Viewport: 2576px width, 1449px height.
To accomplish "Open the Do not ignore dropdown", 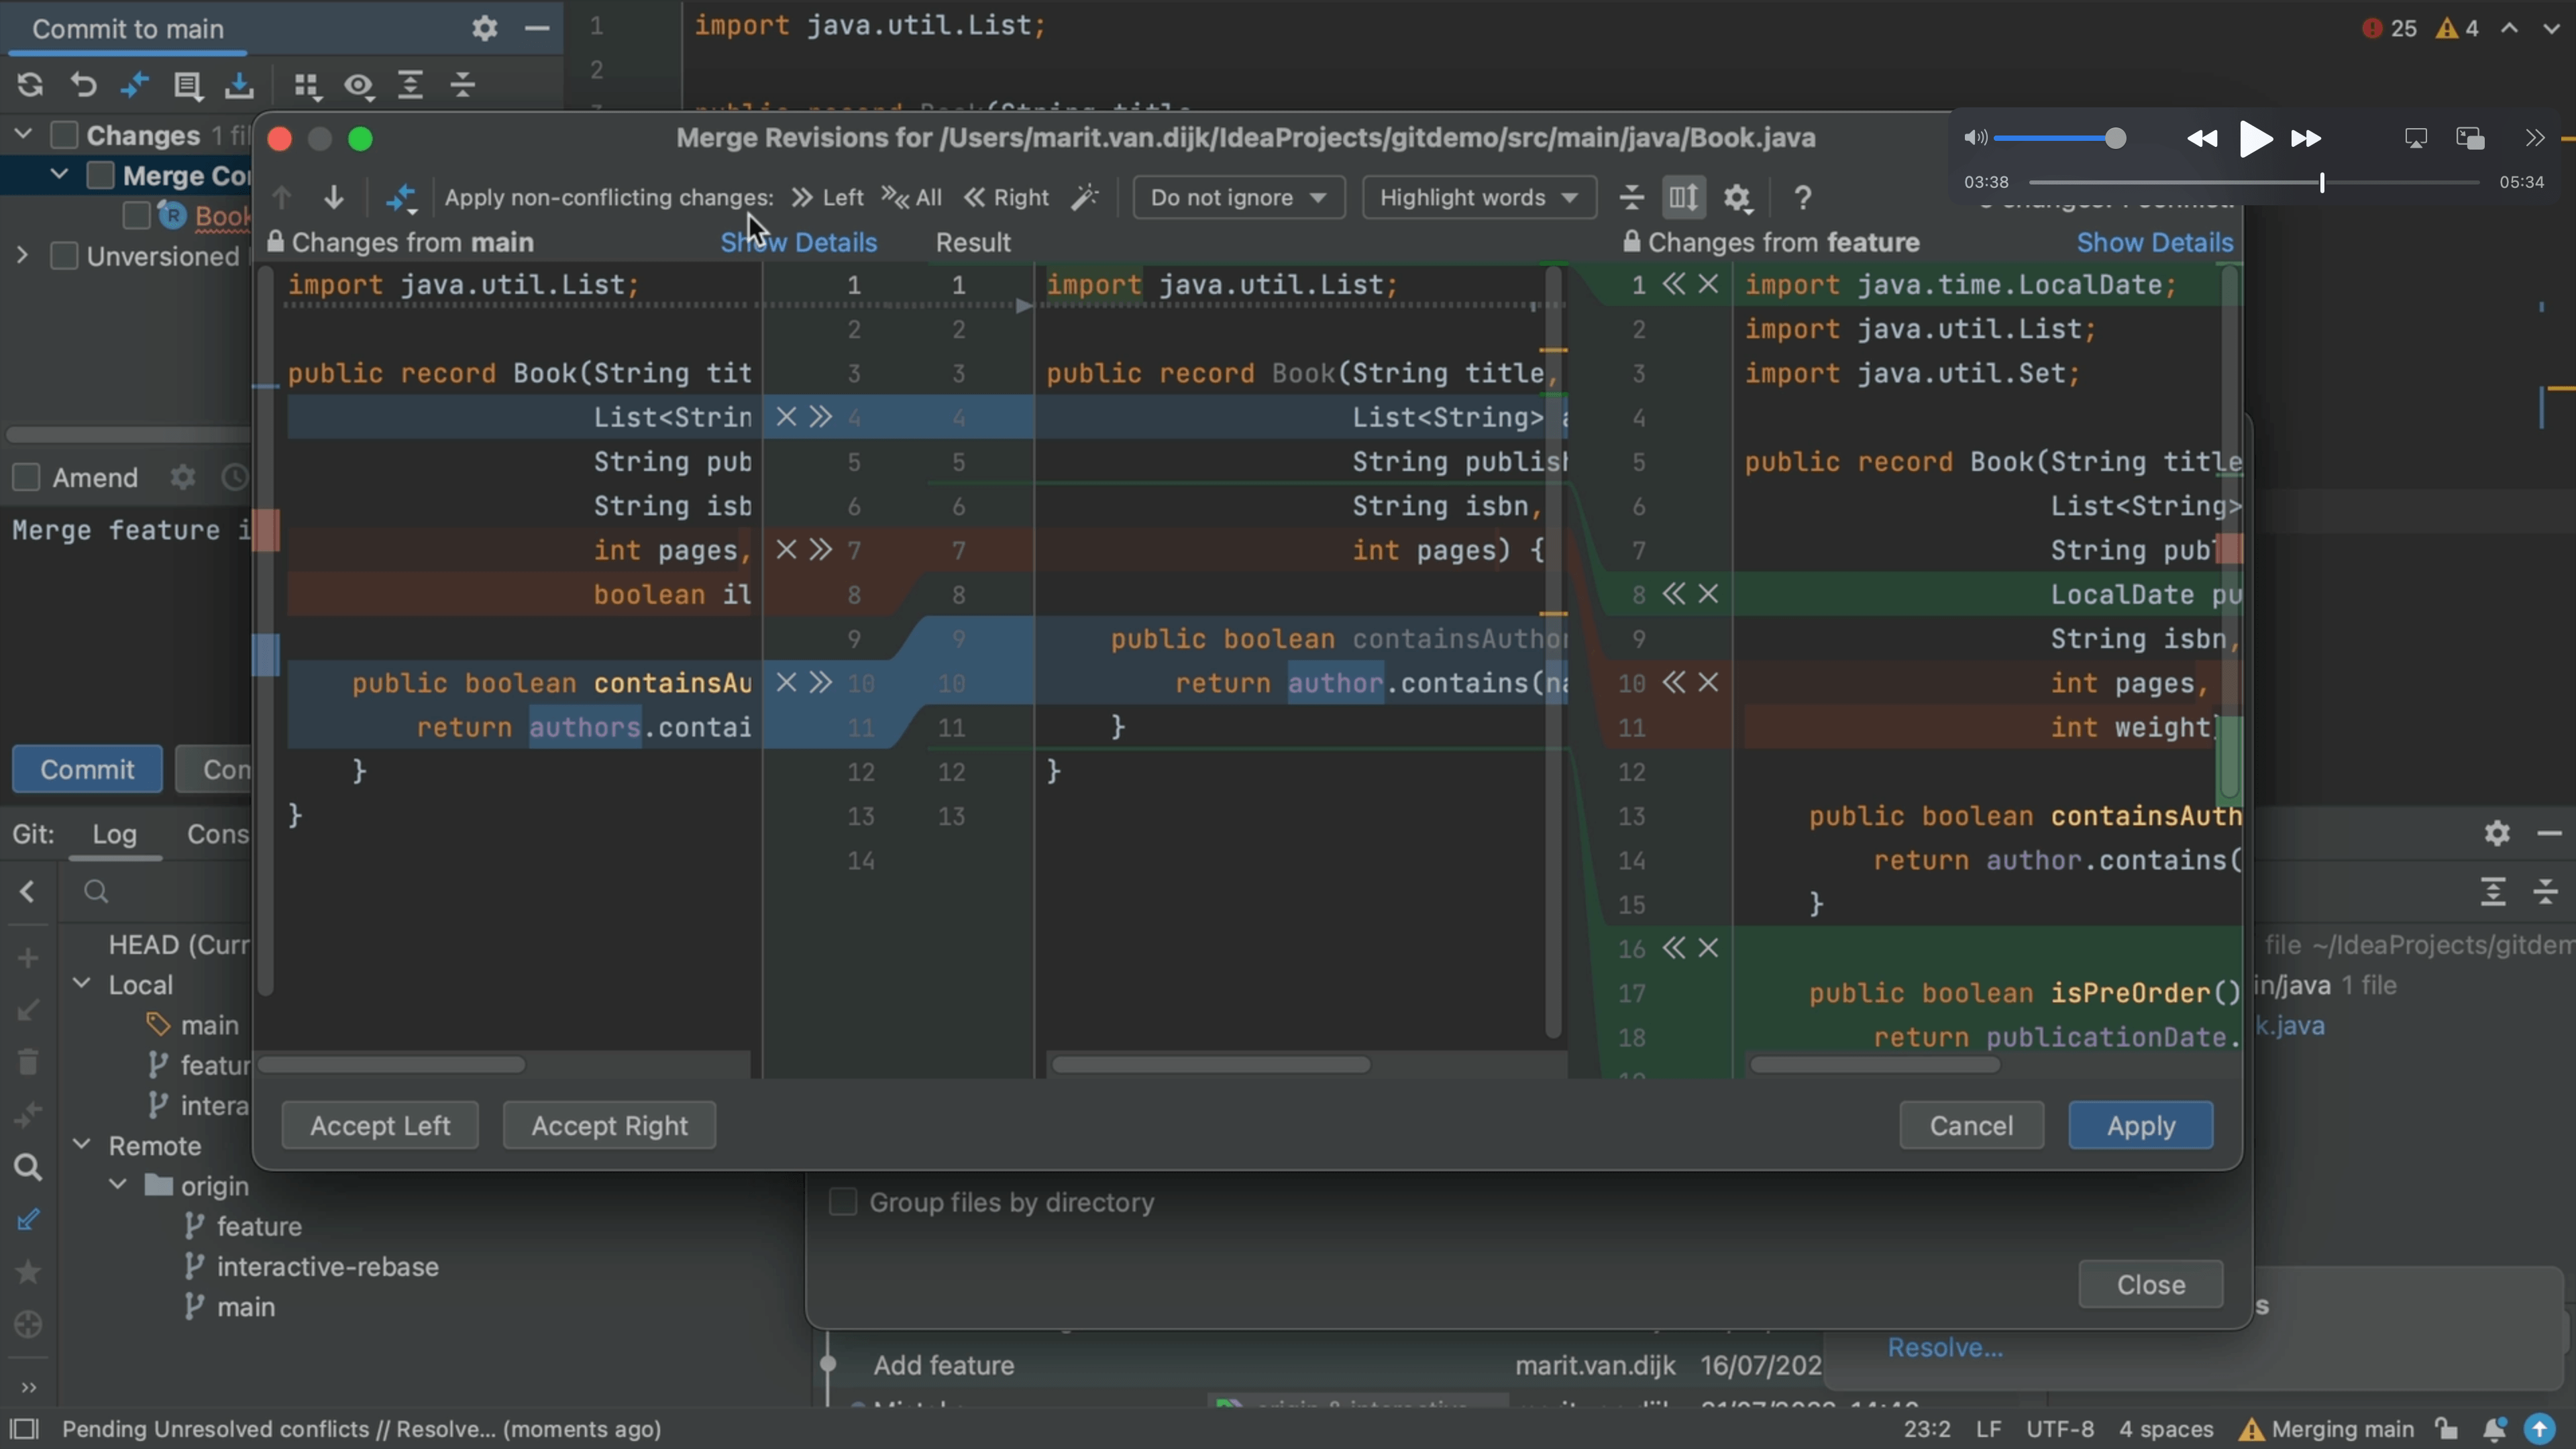I will coord(1238,197).
